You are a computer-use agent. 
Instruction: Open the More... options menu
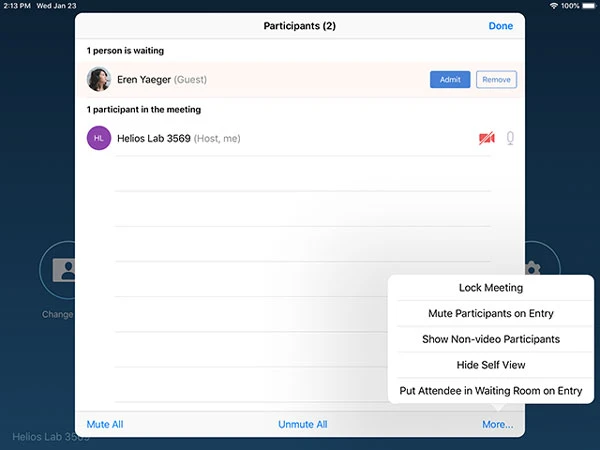pyautogui.click(x=497, y=424)
